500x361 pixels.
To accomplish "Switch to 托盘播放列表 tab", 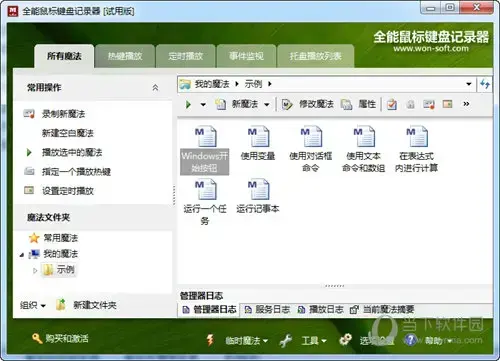I will pyautogui.click(x=315, y=56).
